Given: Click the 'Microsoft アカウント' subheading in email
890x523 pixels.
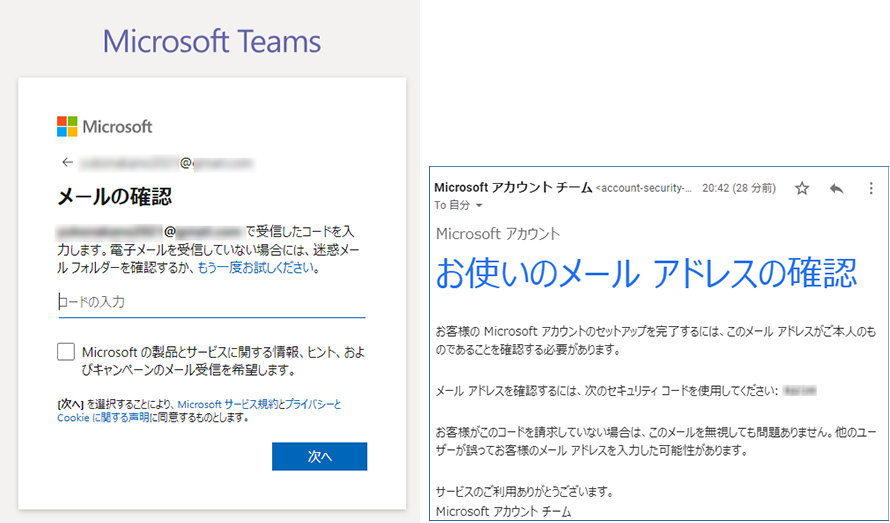Looking at the screenshot, I should [x=498, y=233].
